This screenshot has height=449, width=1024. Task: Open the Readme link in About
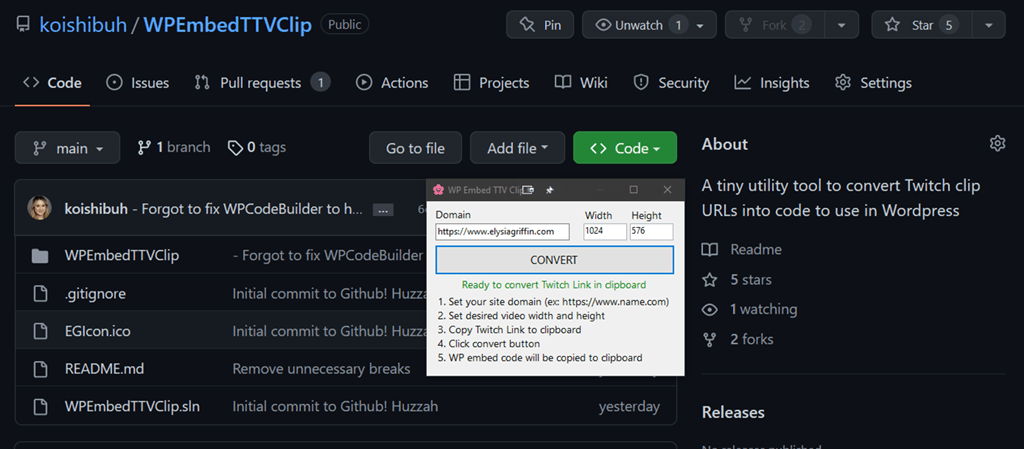(x=756, y=249)
